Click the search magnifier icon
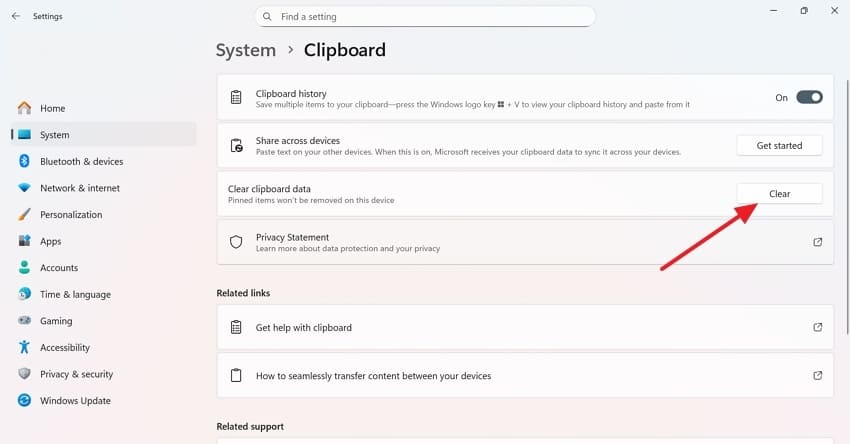This screenshot has width=850, height=444. [x=267, y=17]
